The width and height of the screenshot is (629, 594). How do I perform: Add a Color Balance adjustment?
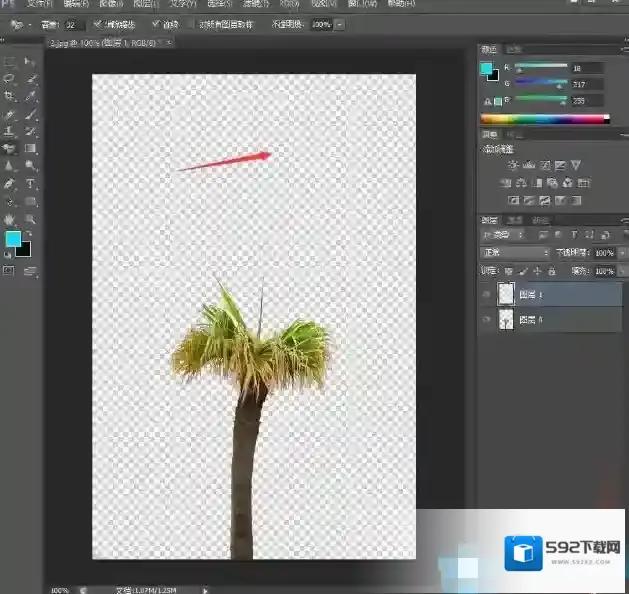coord(521,183)
